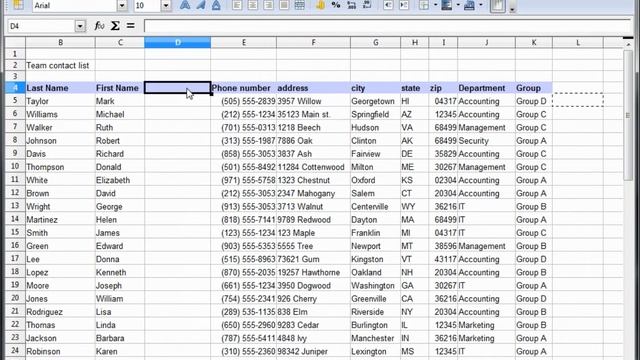This screenshot has width=640, height=360.
Task: Select highlighted column D header
Action: pos(178,42)
